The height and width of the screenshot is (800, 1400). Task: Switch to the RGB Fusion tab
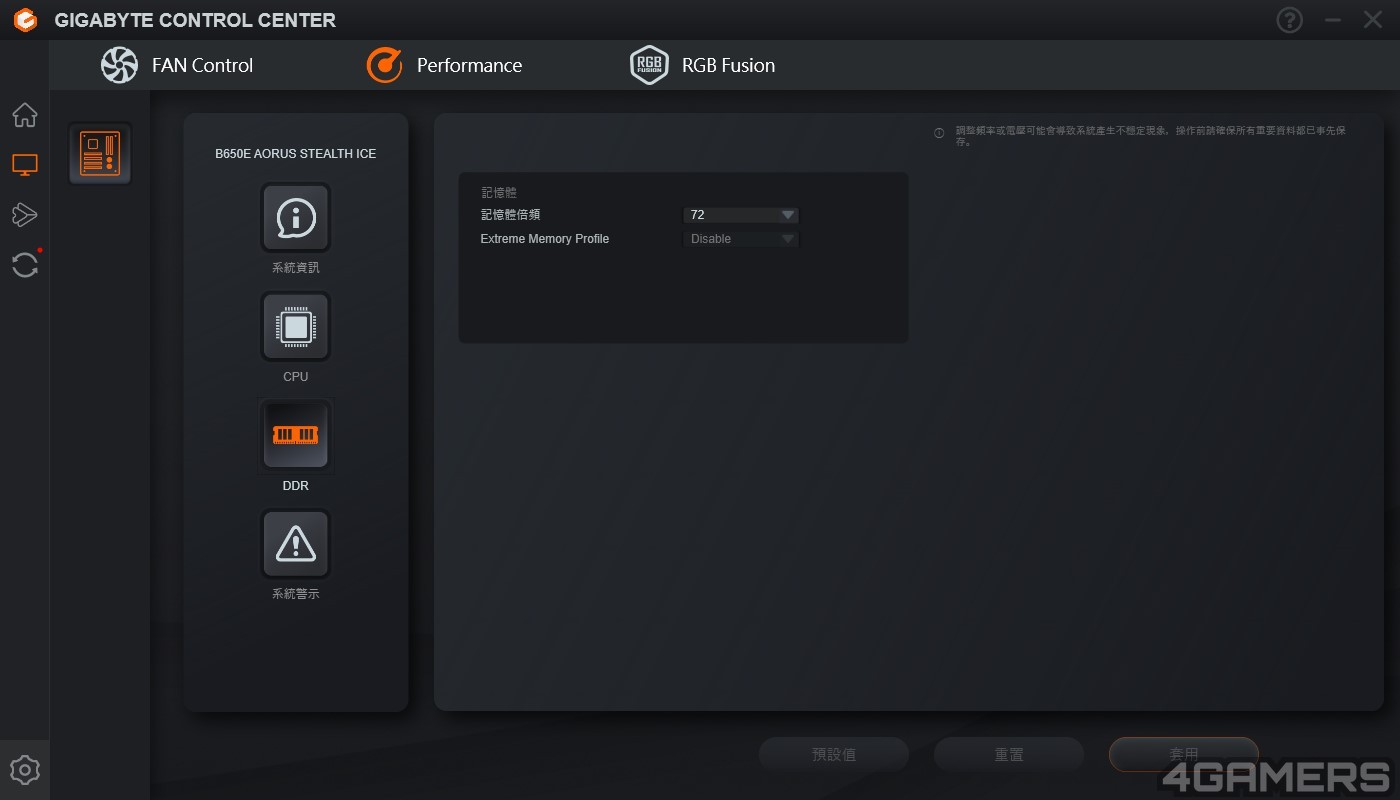point(703,65)
